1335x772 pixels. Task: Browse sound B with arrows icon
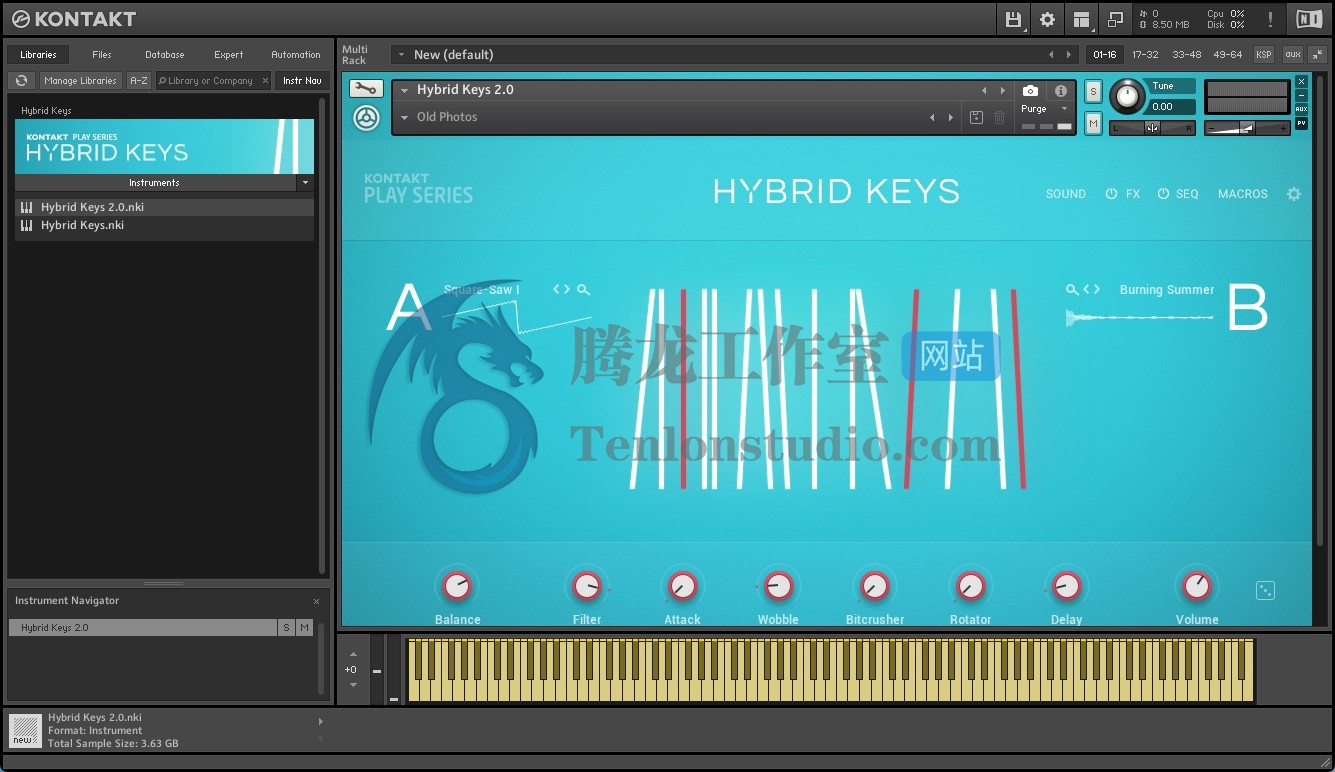coord(1092,290)
